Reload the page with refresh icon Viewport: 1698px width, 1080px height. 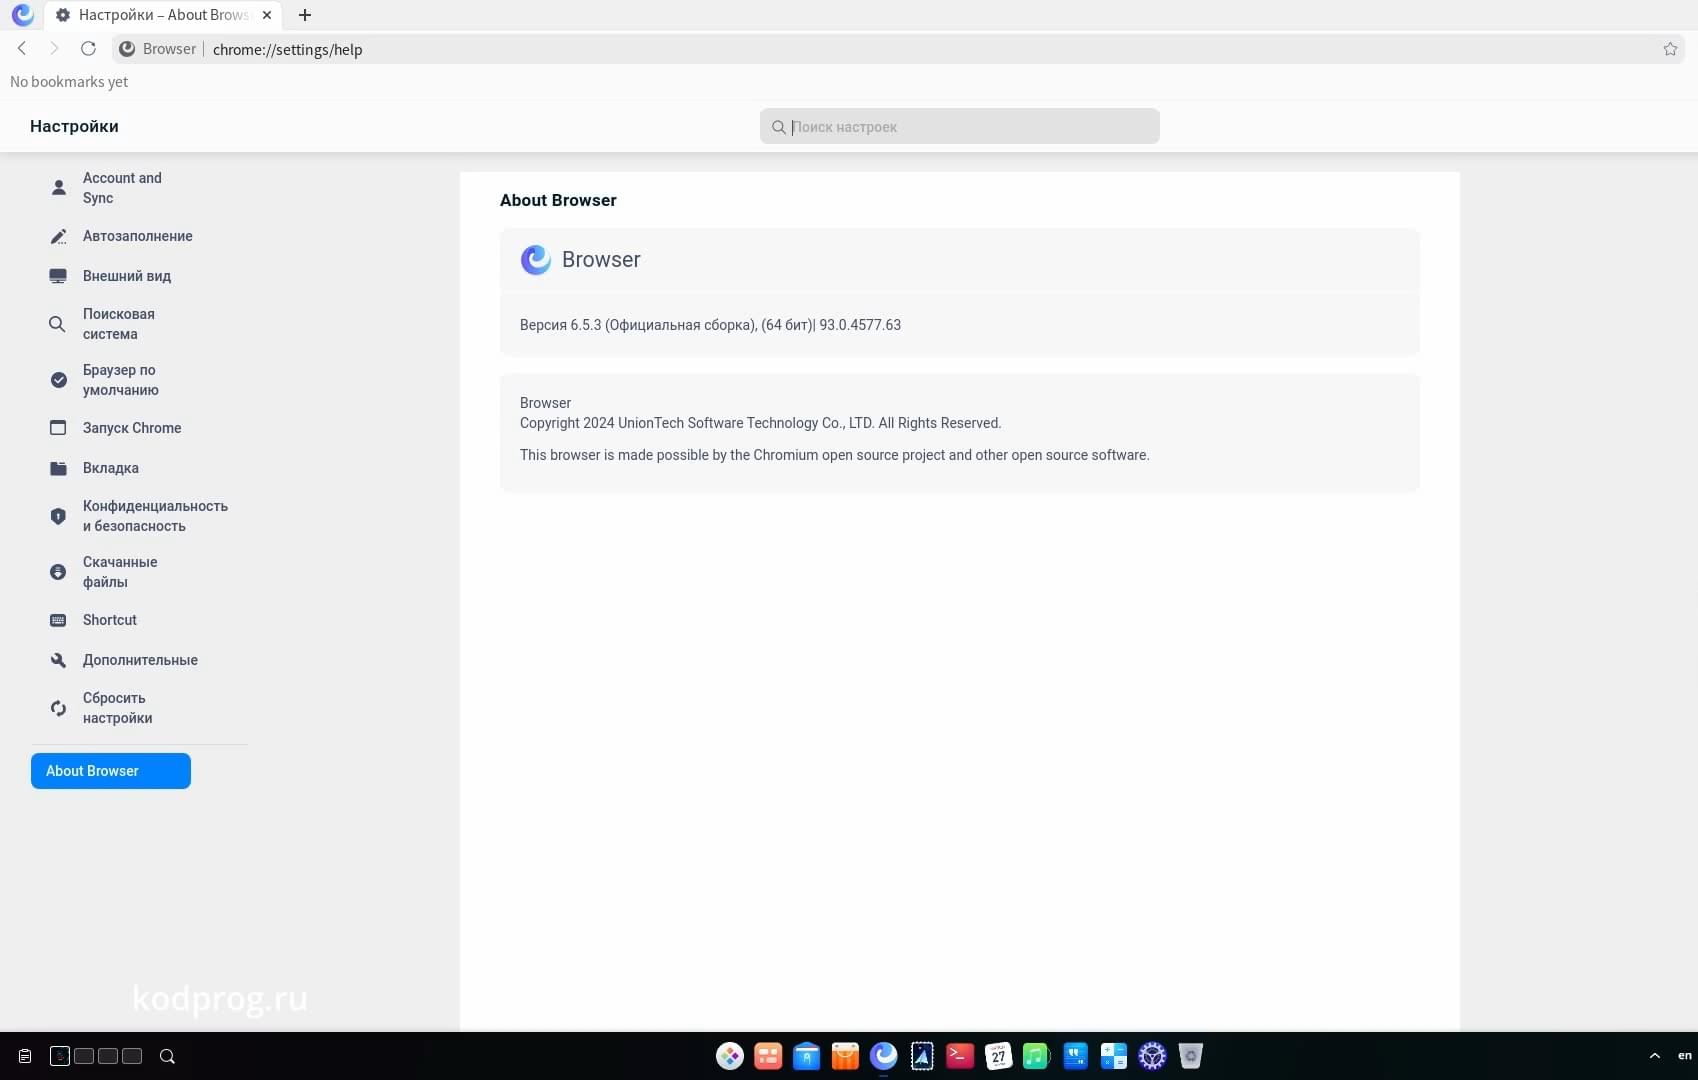pos(88,49)
